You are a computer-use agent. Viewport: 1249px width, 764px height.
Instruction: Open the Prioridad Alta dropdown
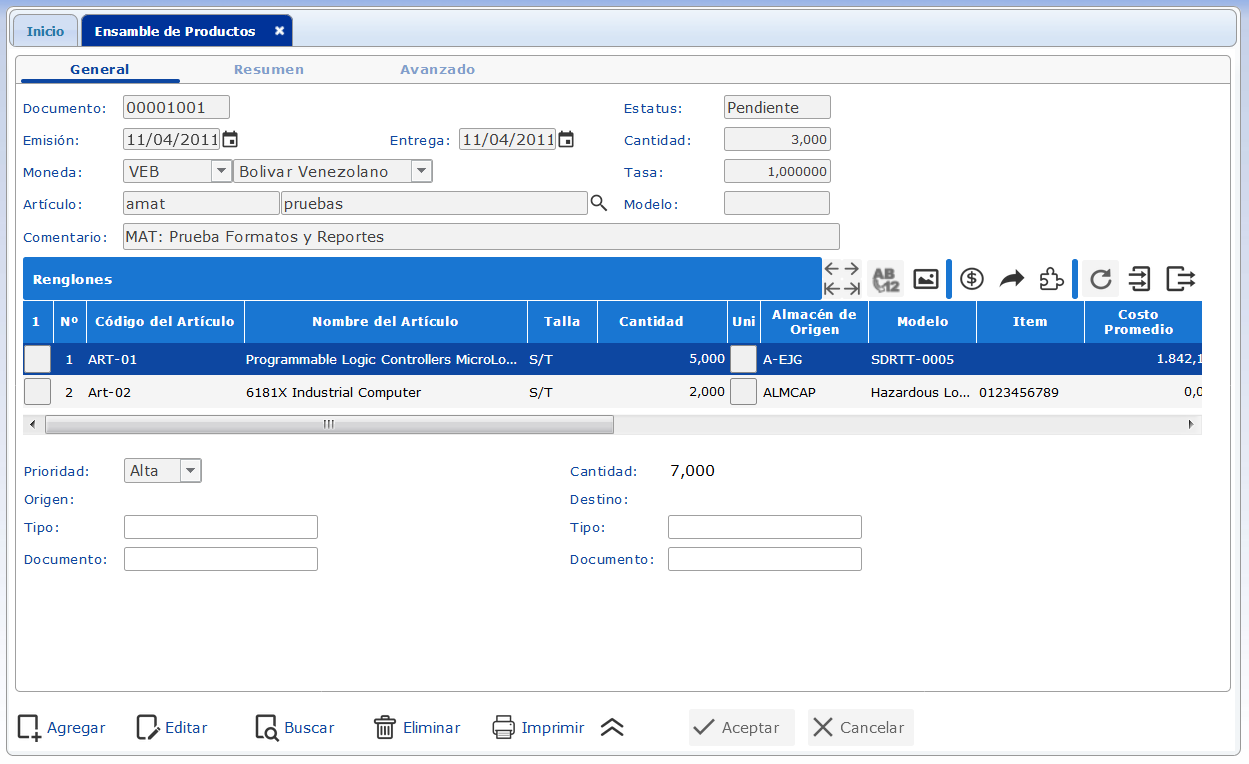190,470
